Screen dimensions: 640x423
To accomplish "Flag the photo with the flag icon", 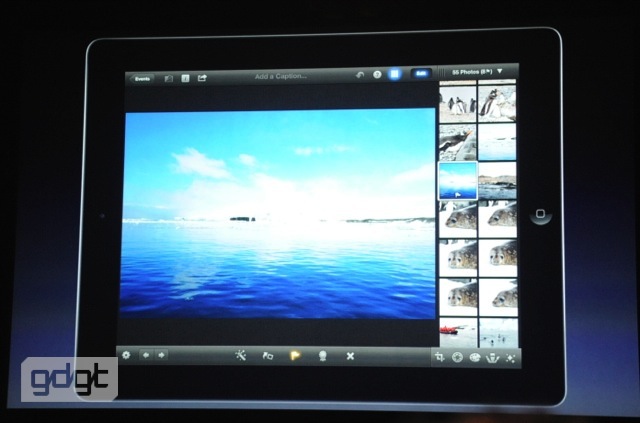I will 295,355.
